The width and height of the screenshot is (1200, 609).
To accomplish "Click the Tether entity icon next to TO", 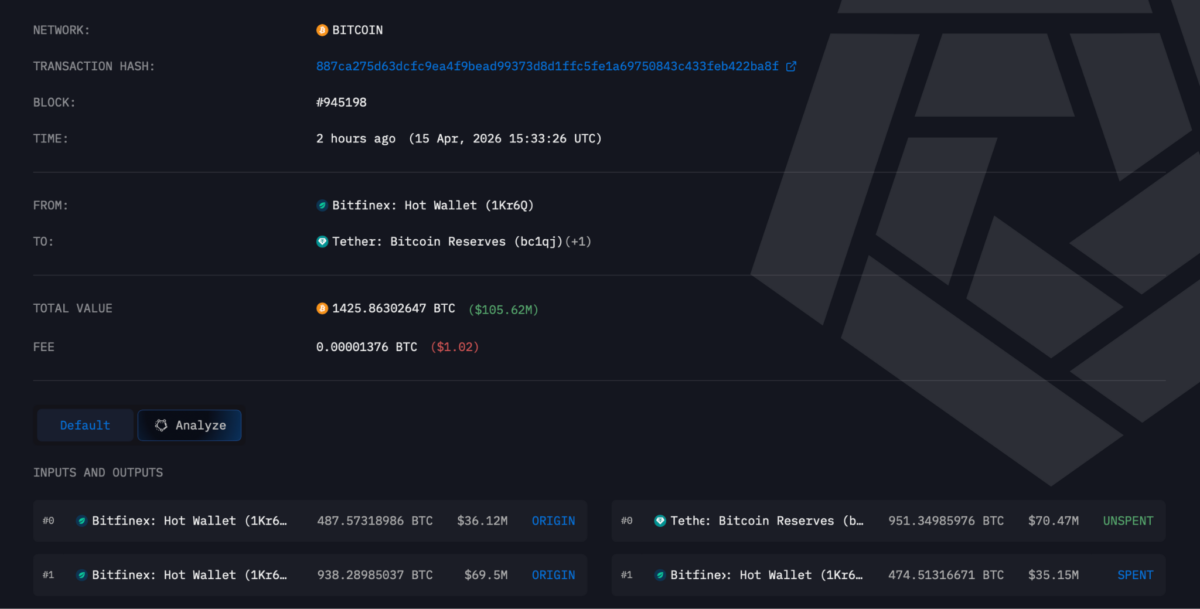I will coord(322,241).
